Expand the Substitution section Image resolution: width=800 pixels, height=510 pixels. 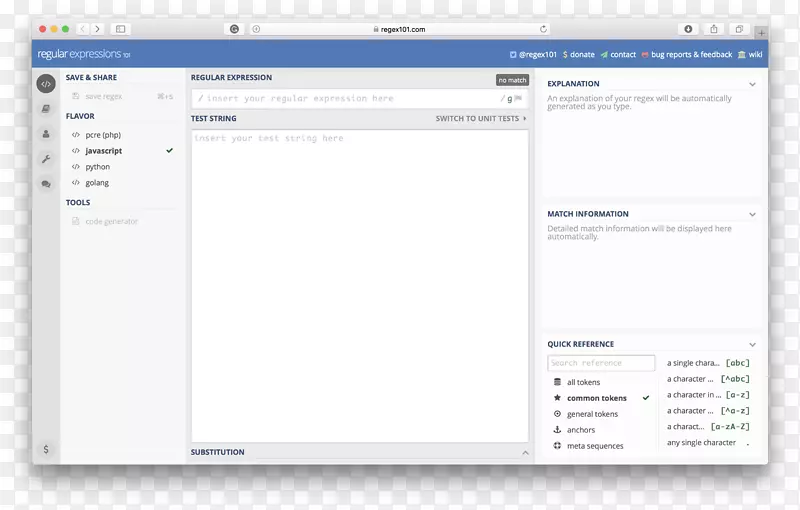pos(525,453)
